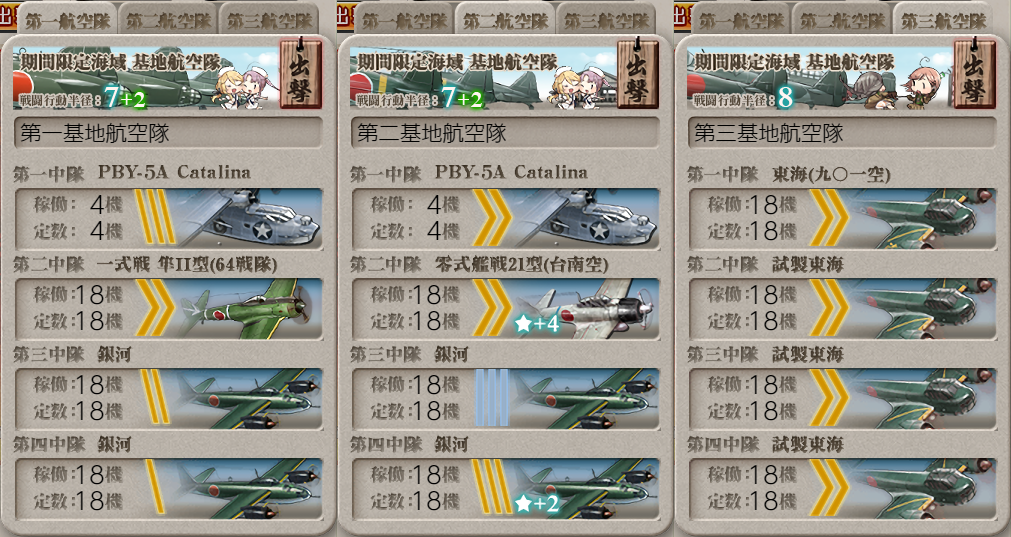Click the 出撃 wooden sign in first squadron panel
1011x537 pixels.
300,75
